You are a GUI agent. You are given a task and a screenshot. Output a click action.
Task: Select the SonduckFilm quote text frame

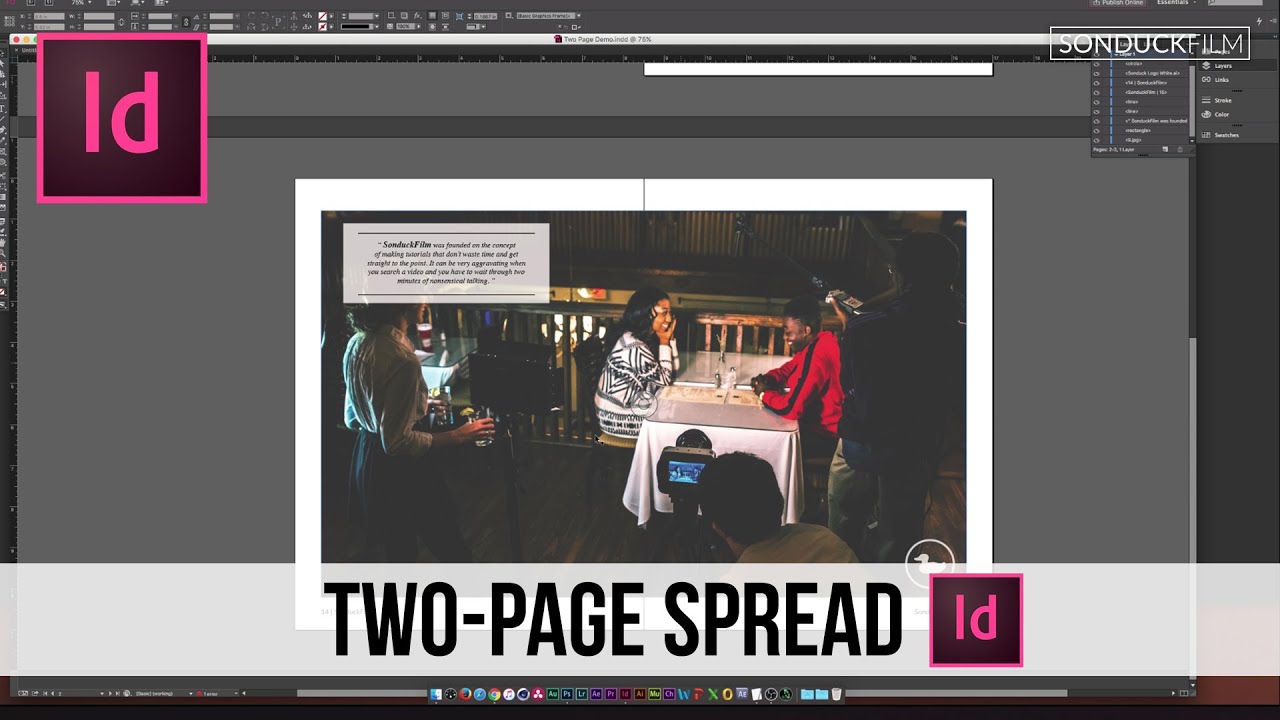tap(446, 262)
